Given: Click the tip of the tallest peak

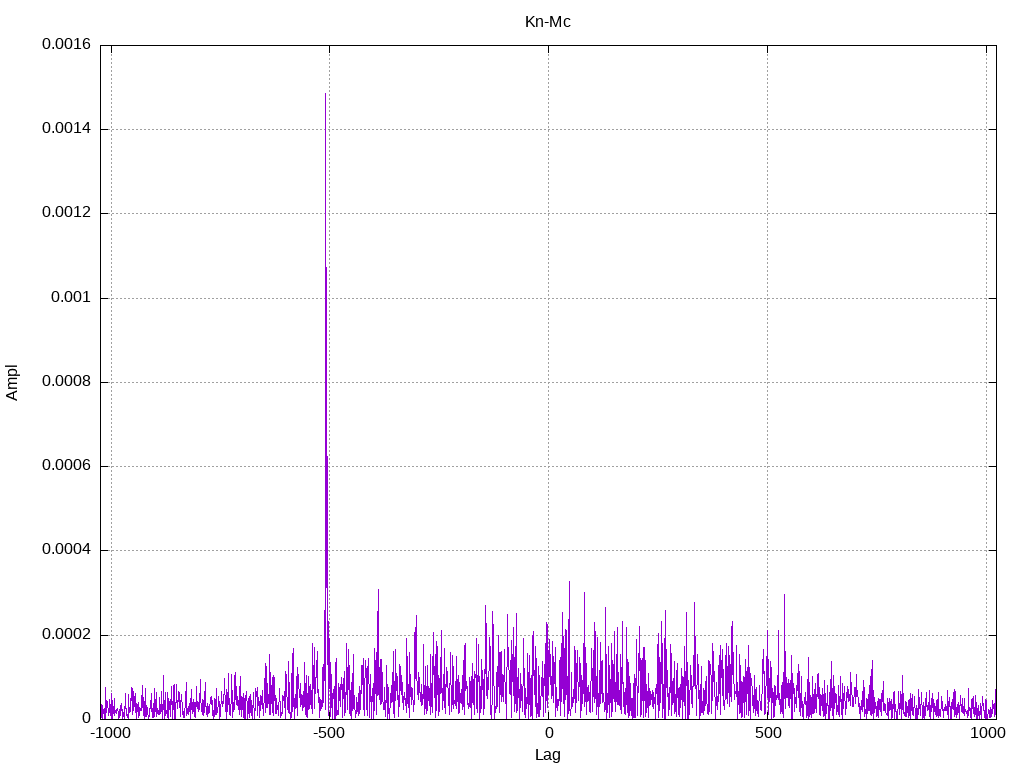Looking at the screenshot, I should [x=325, y=94].
